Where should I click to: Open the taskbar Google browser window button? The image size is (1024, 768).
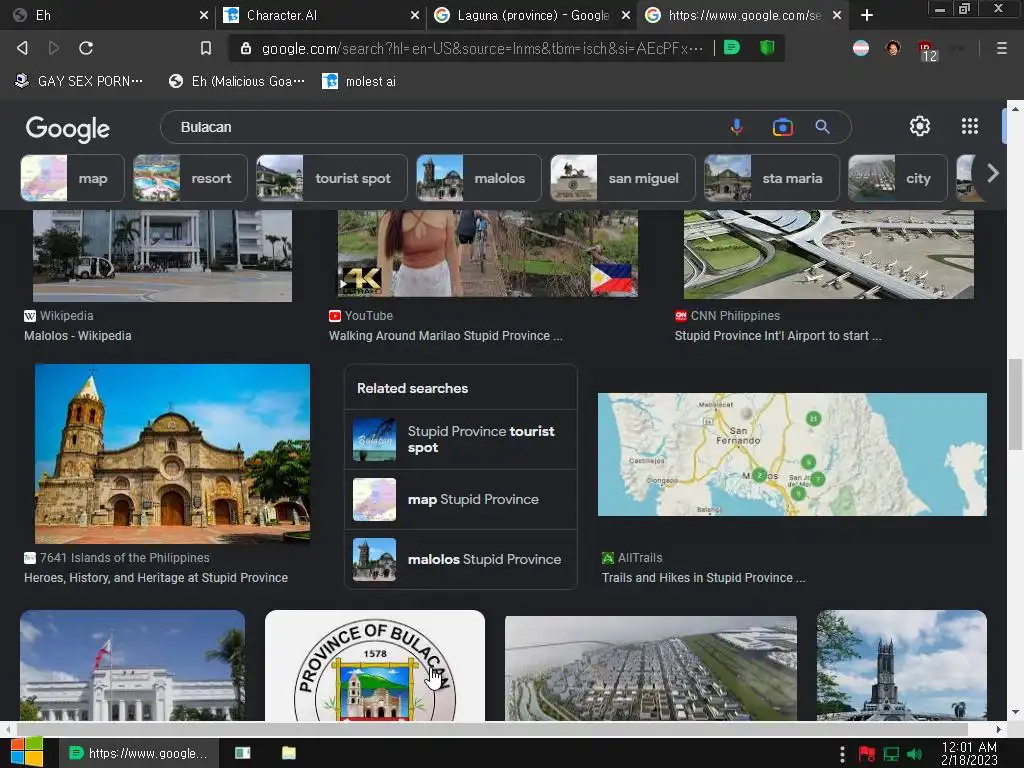(138, 753)
